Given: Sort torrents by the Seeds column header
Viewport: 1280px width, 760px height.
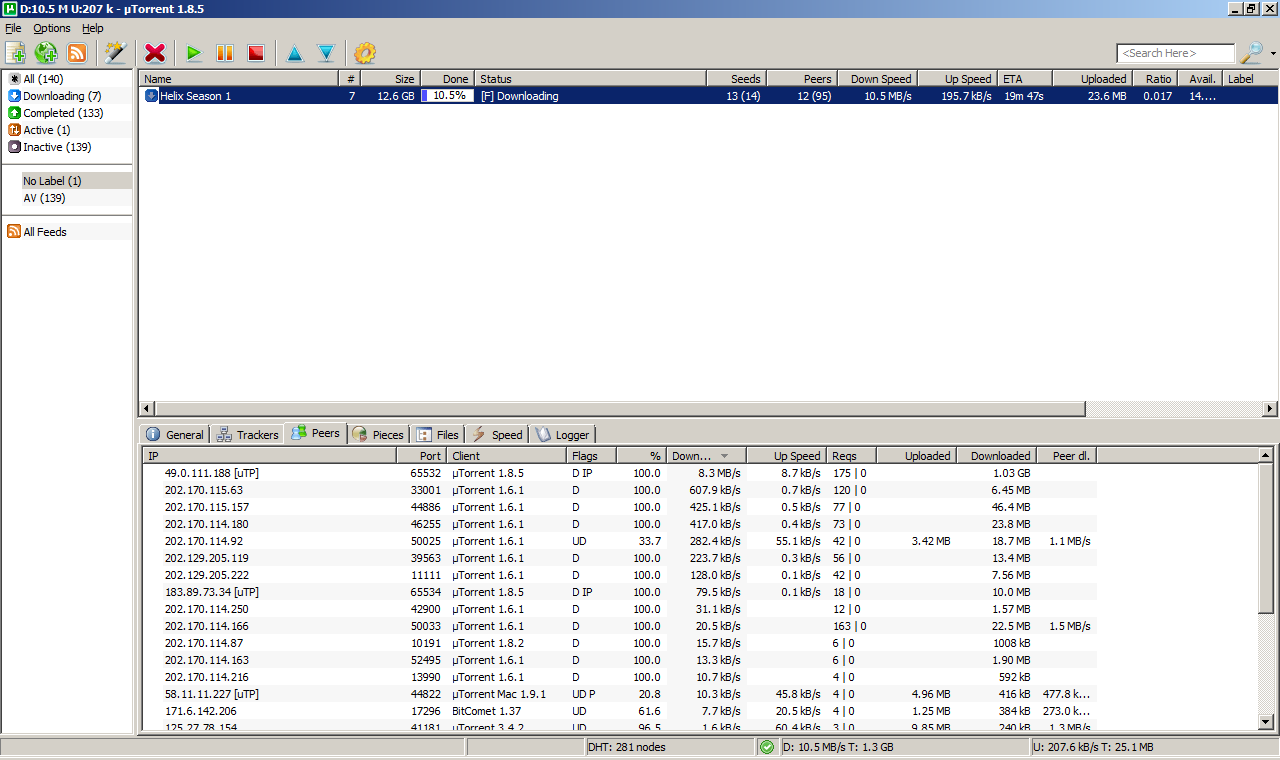Looking at the screenshot, I should (x=736, y=79).
